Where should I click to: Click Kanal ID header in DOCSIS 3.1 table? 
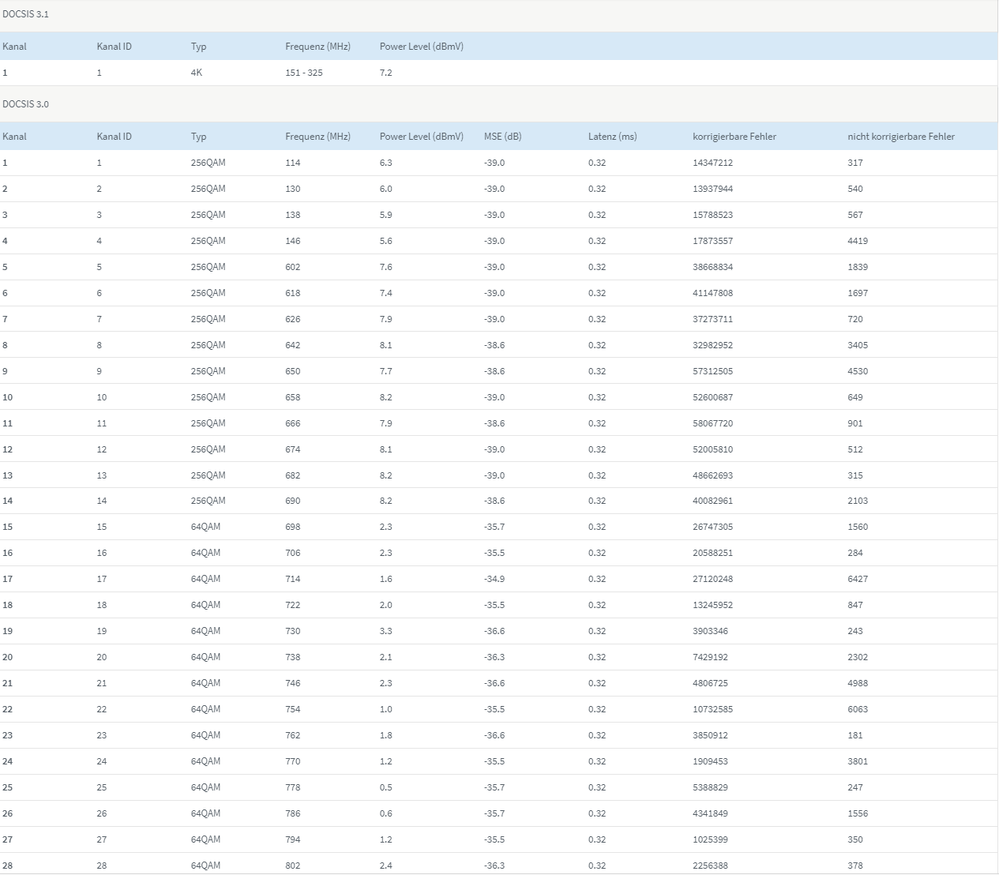coord(114,46)
